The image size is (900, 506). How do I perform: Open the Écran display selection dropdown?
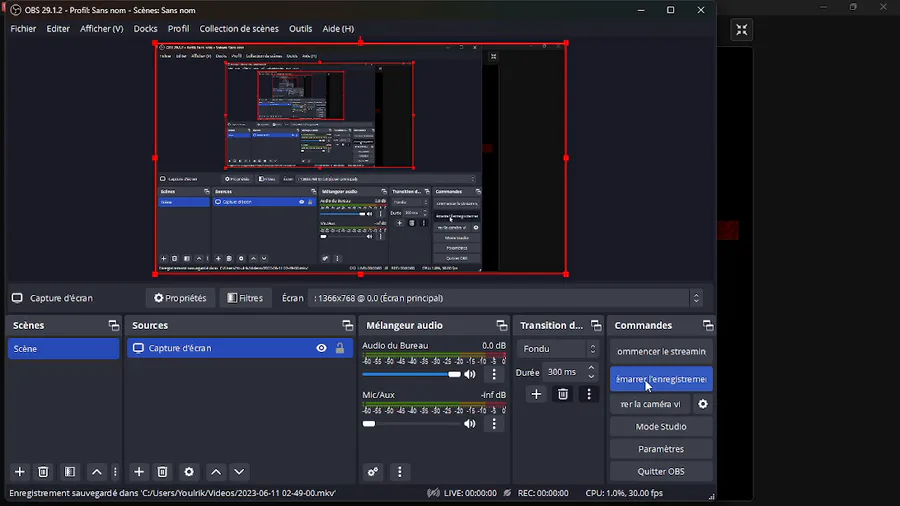pyautogui.click(x=505, y=298)
